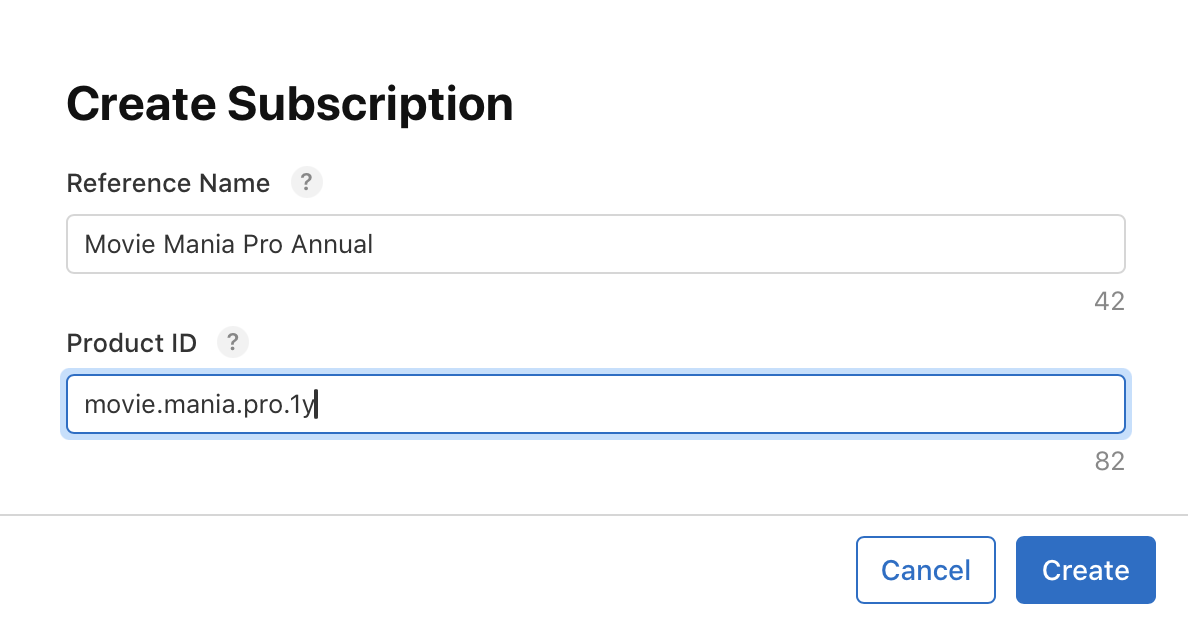
Task: Click the word "Annual" in Reference Name
Action: pyautogui.click(x=331, y=244)
